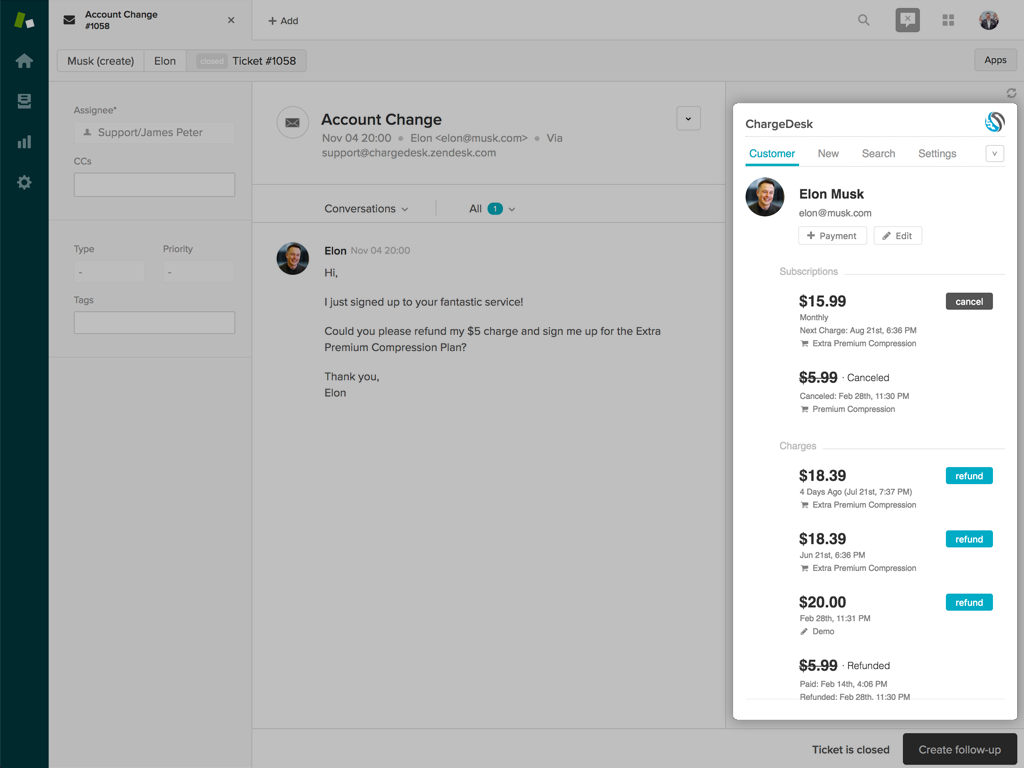Screen dimensions: 1024x768
Task: Expand the Conversations dropdown
Action: [366, 209]
